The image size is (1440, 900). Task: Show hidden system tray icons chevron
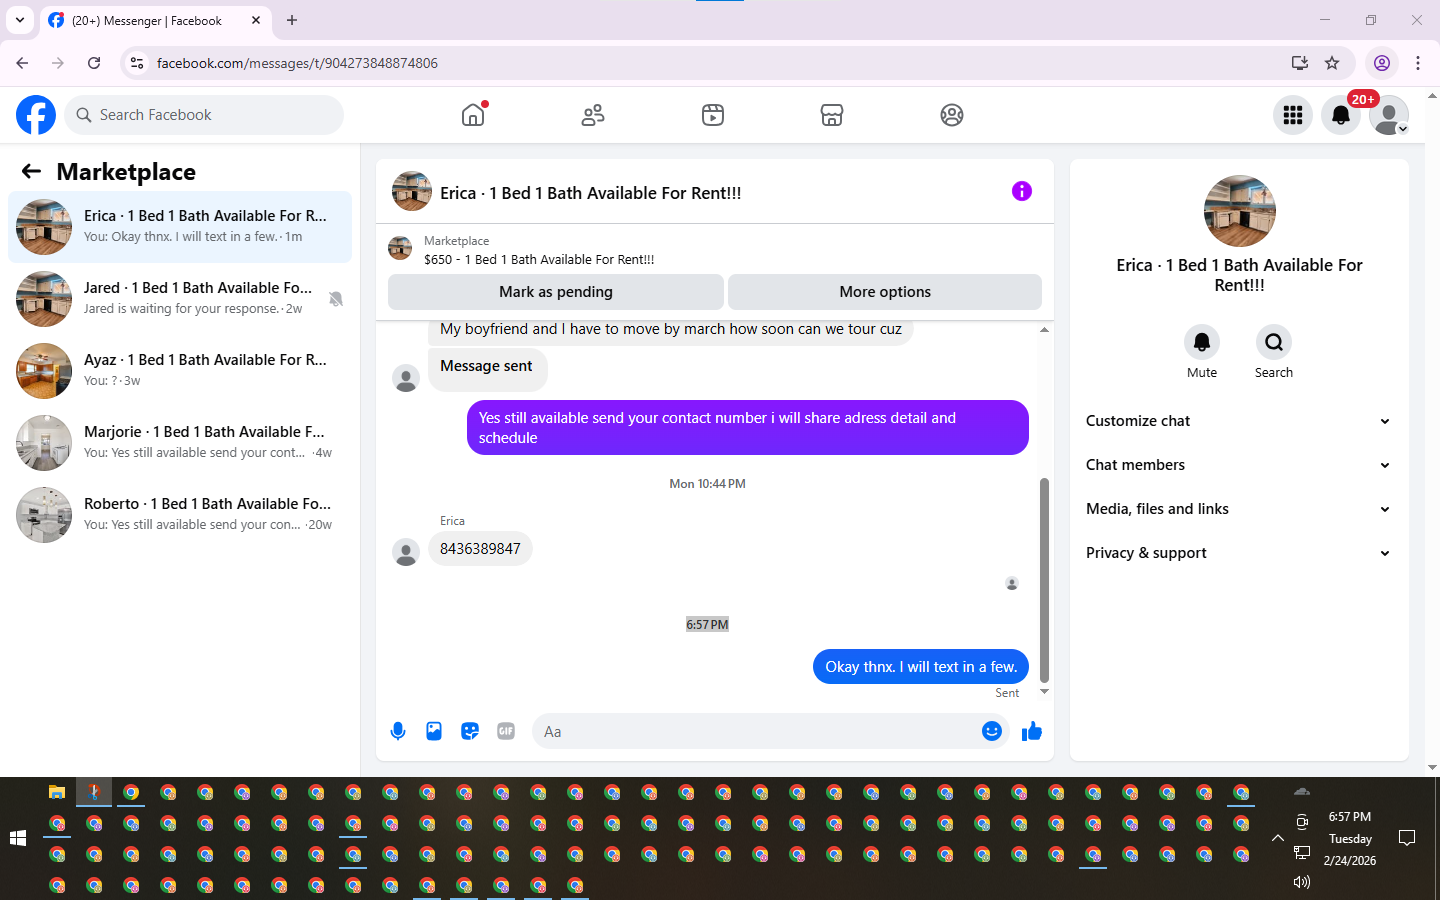[1277, 838]
